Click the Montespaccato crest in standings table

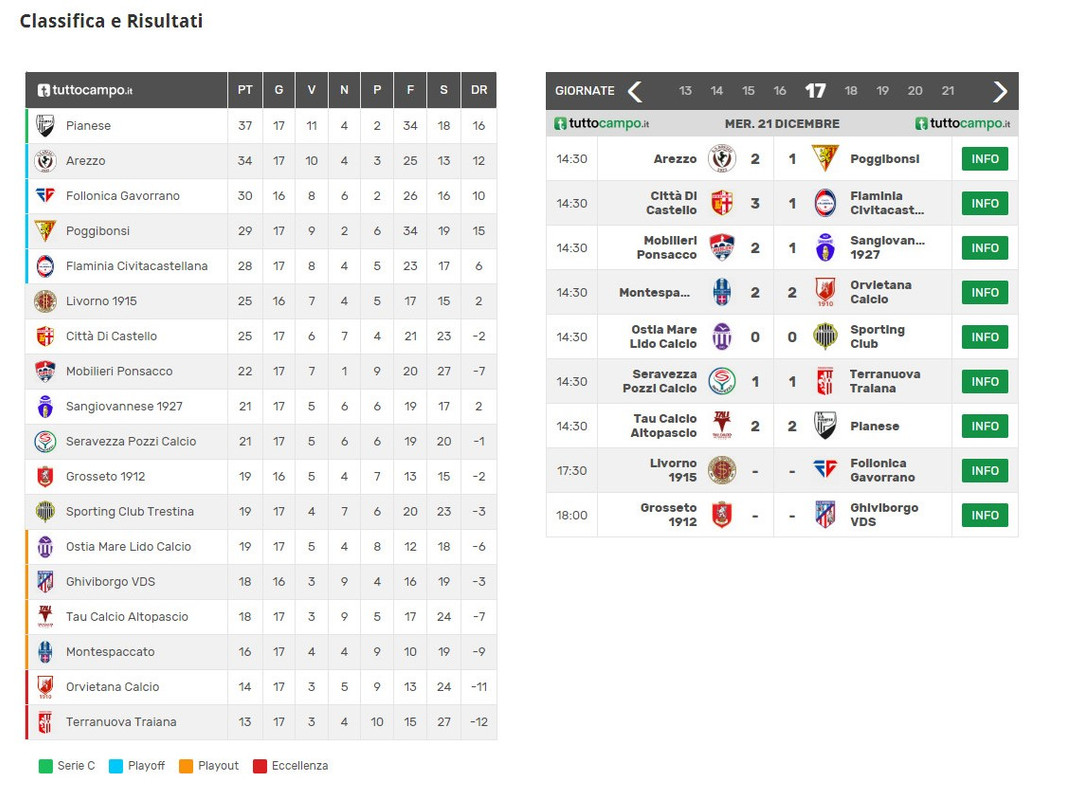click(x=46, y=652)
